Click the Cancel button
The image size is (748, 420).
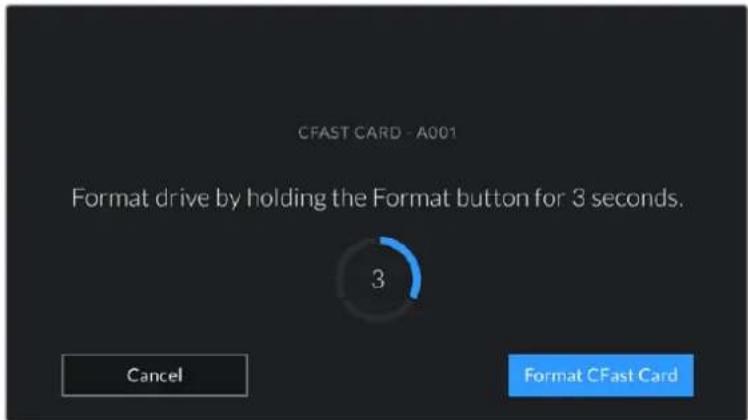coord(155,375)
